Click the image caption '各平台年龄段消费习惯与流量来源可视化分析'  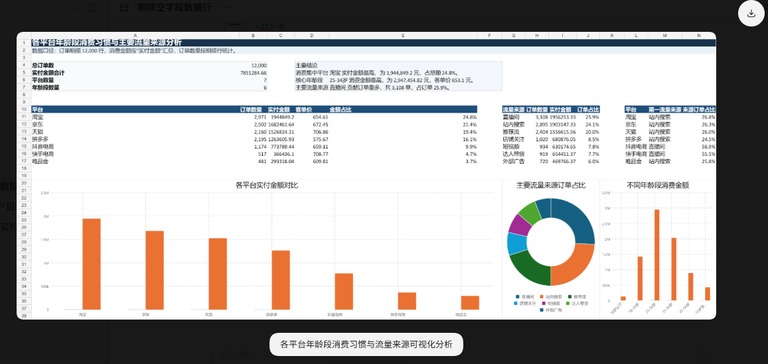point(366,344)
